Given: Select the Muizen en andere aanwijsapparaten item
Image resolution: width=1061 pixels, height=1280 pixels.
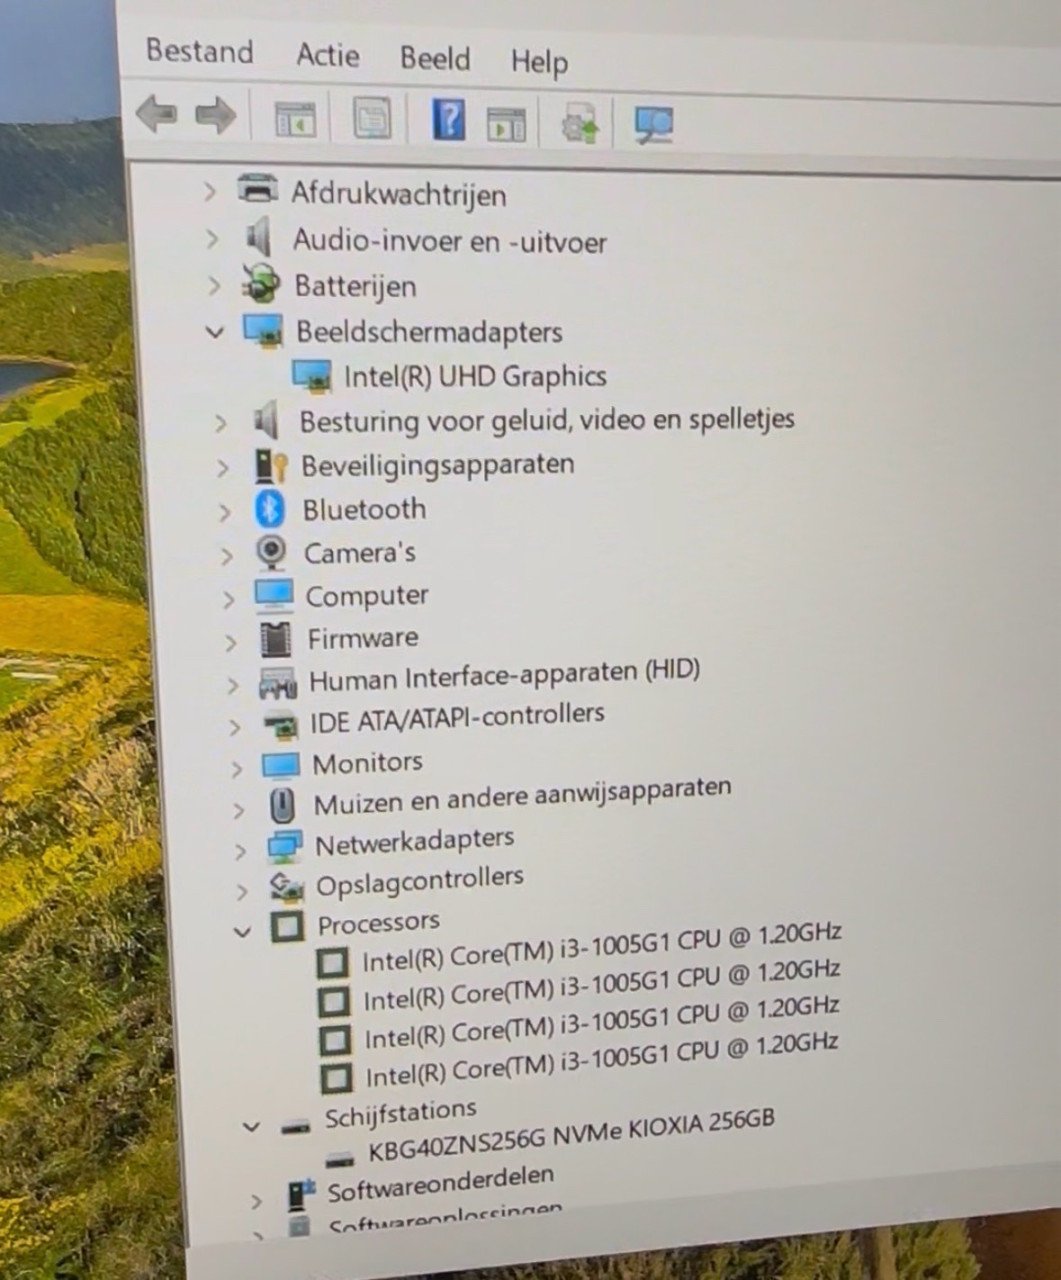Looking at the screenshot, I should (521, 797).
